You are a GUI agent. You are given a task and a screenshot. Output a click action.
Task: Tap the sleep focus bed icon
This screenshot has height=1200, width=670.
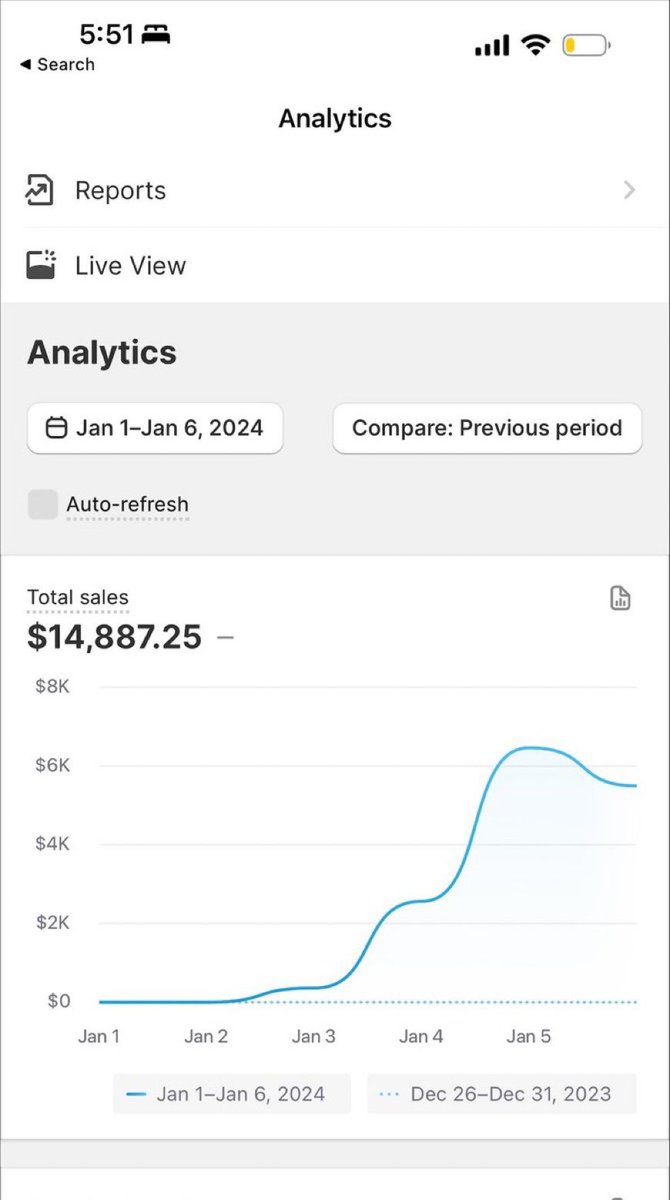click(x=155, y=35)
